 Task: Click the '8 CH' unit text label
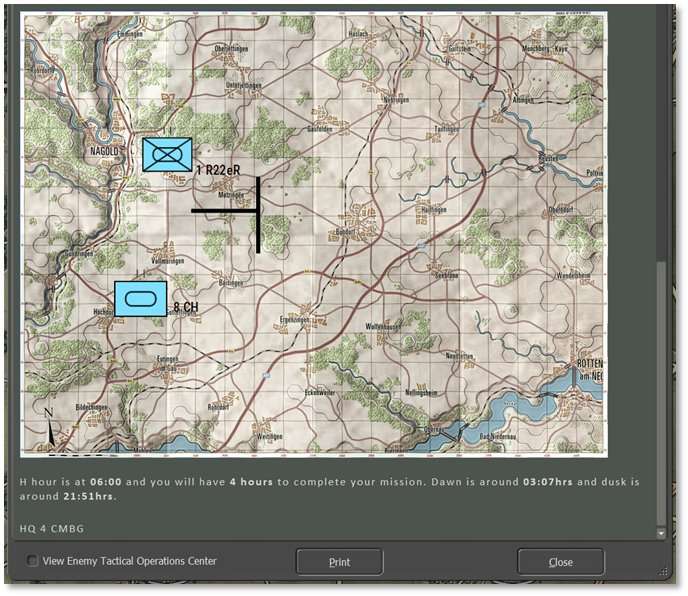[186, 307]
